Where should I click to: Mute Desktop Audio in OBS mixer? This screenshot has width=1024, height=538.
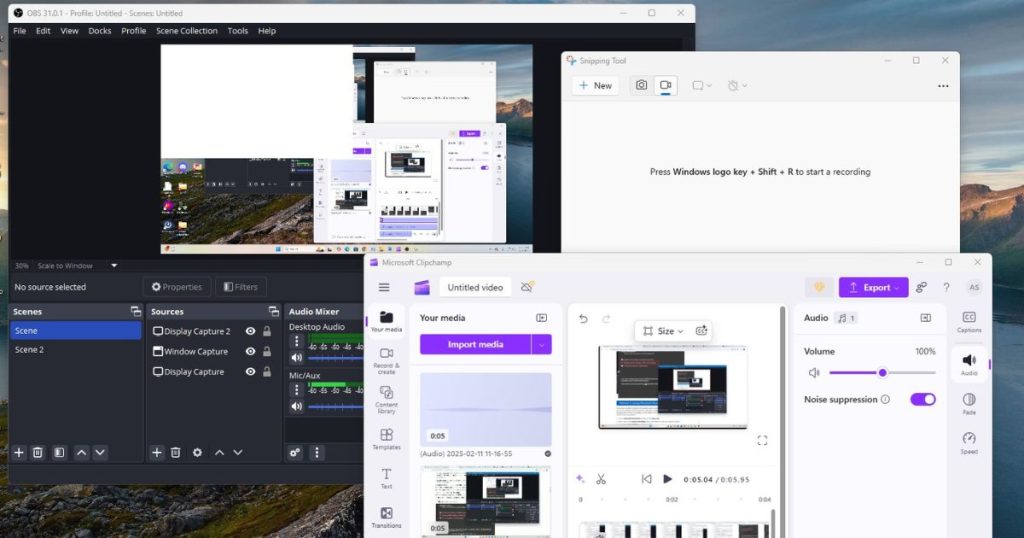click(x=296, y=357)
